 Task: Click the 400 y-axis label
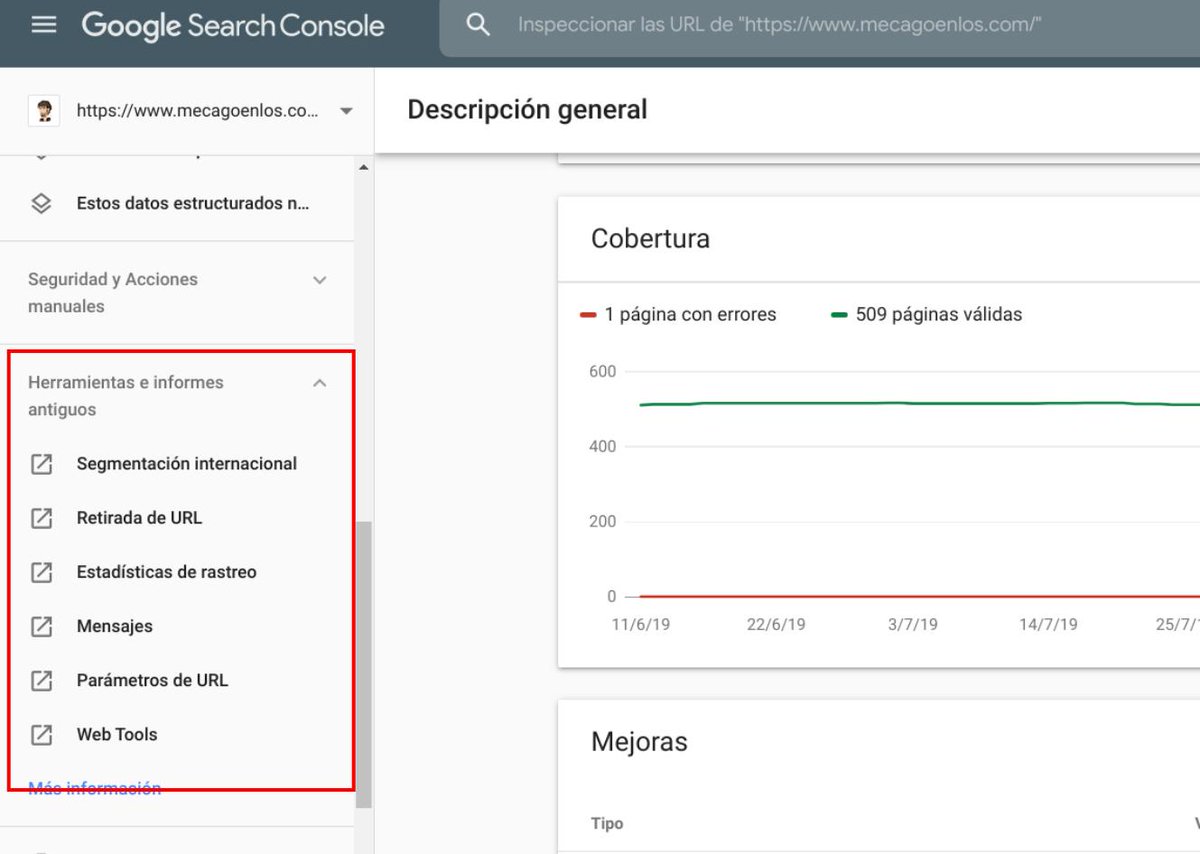coord(603,446)
